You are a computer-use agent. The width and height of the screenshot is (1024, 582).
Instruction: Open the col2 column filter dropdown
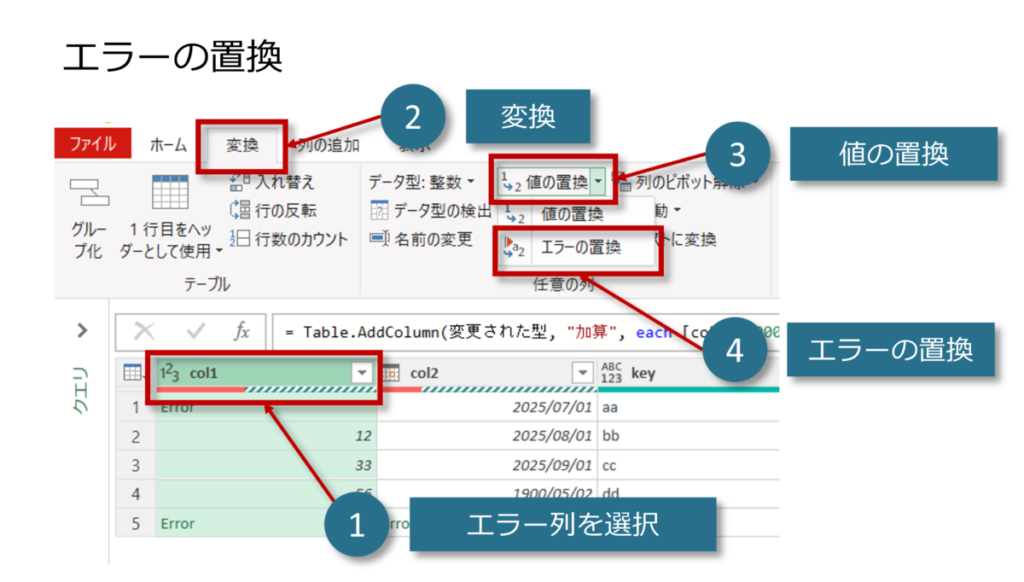tap(583, 372)
